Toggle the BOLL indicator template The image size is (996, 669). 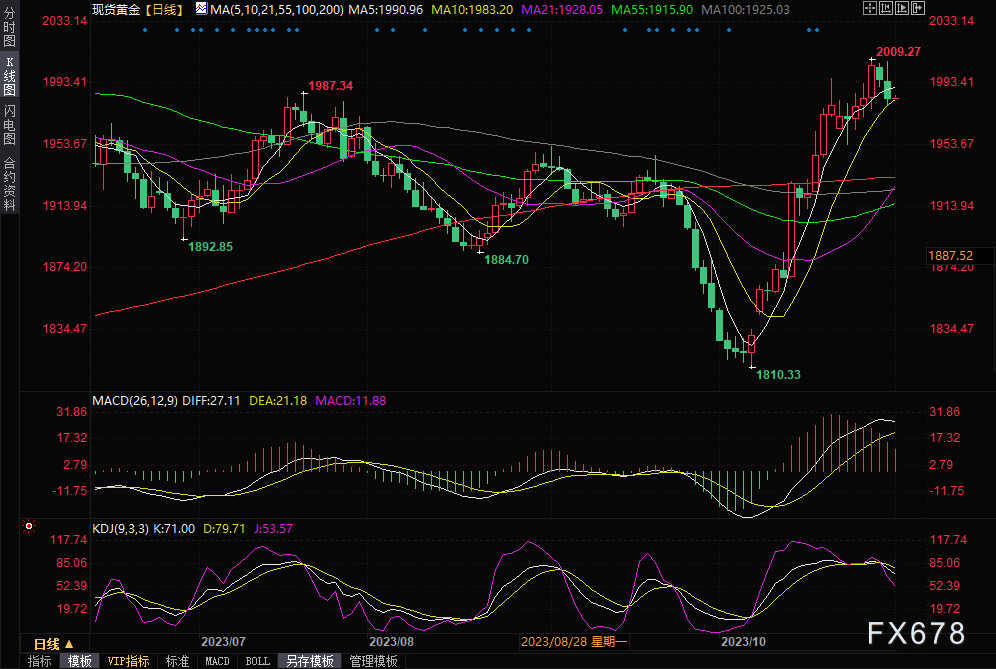(257, 661)
